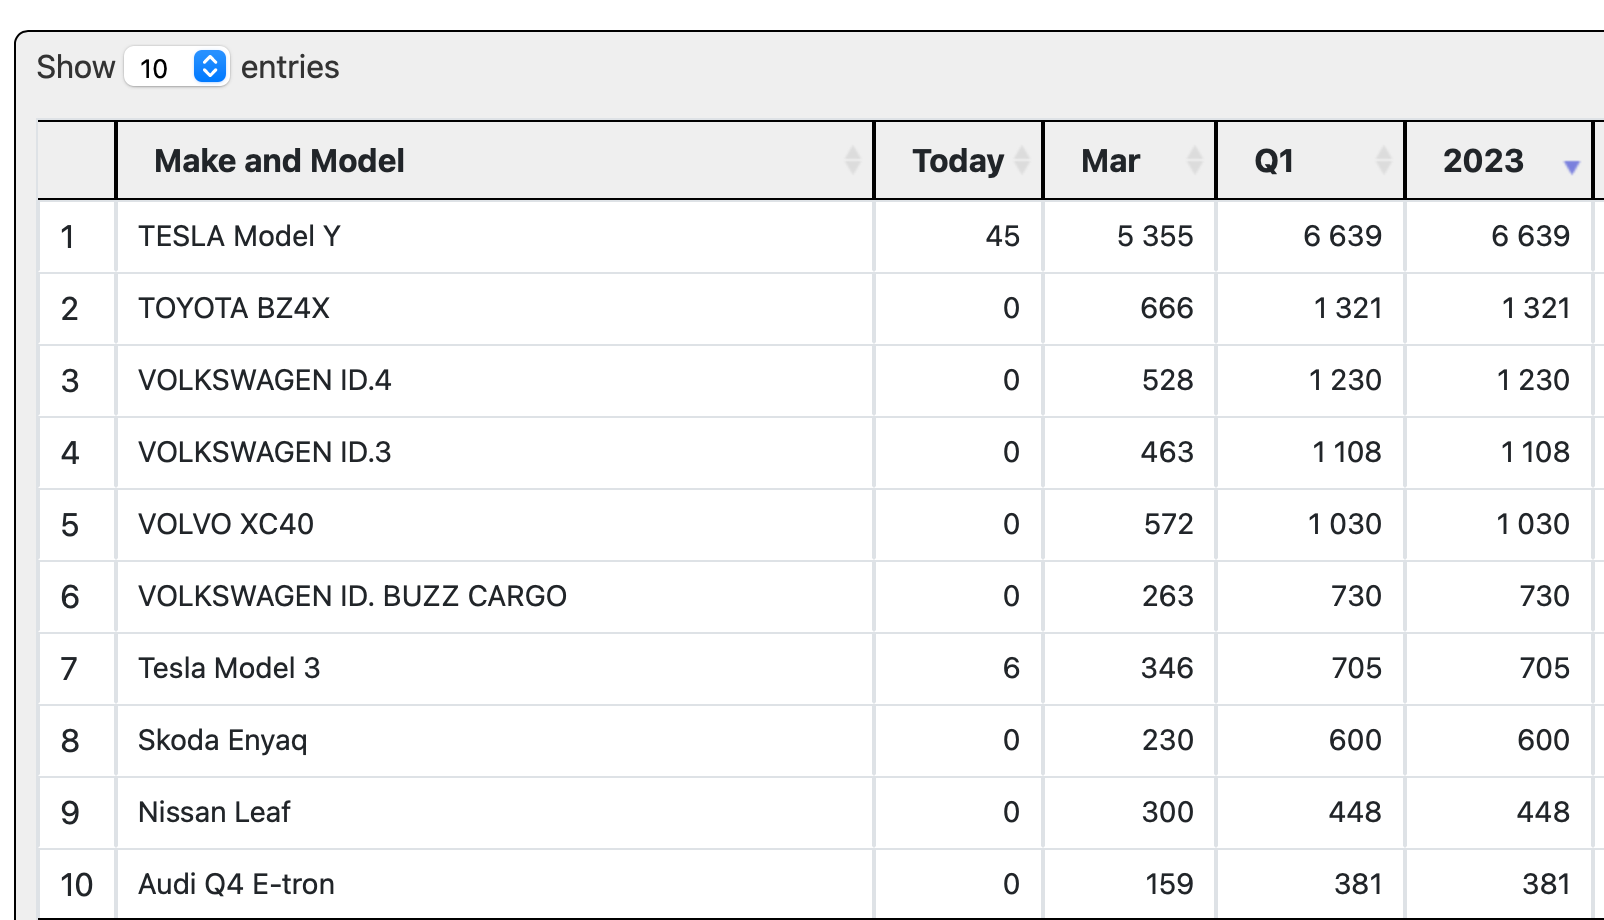Image resolution: width=1604 pixels, height=920 pixels.
Task: Click the VOLKSWAGEN ID.3 entry
Action: tap(265, 452)
